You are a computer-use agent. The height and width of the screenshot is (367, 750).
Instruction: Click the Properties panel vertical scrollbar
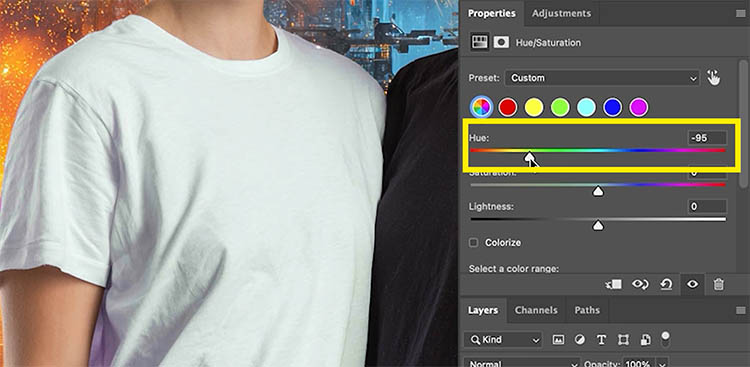743,123
